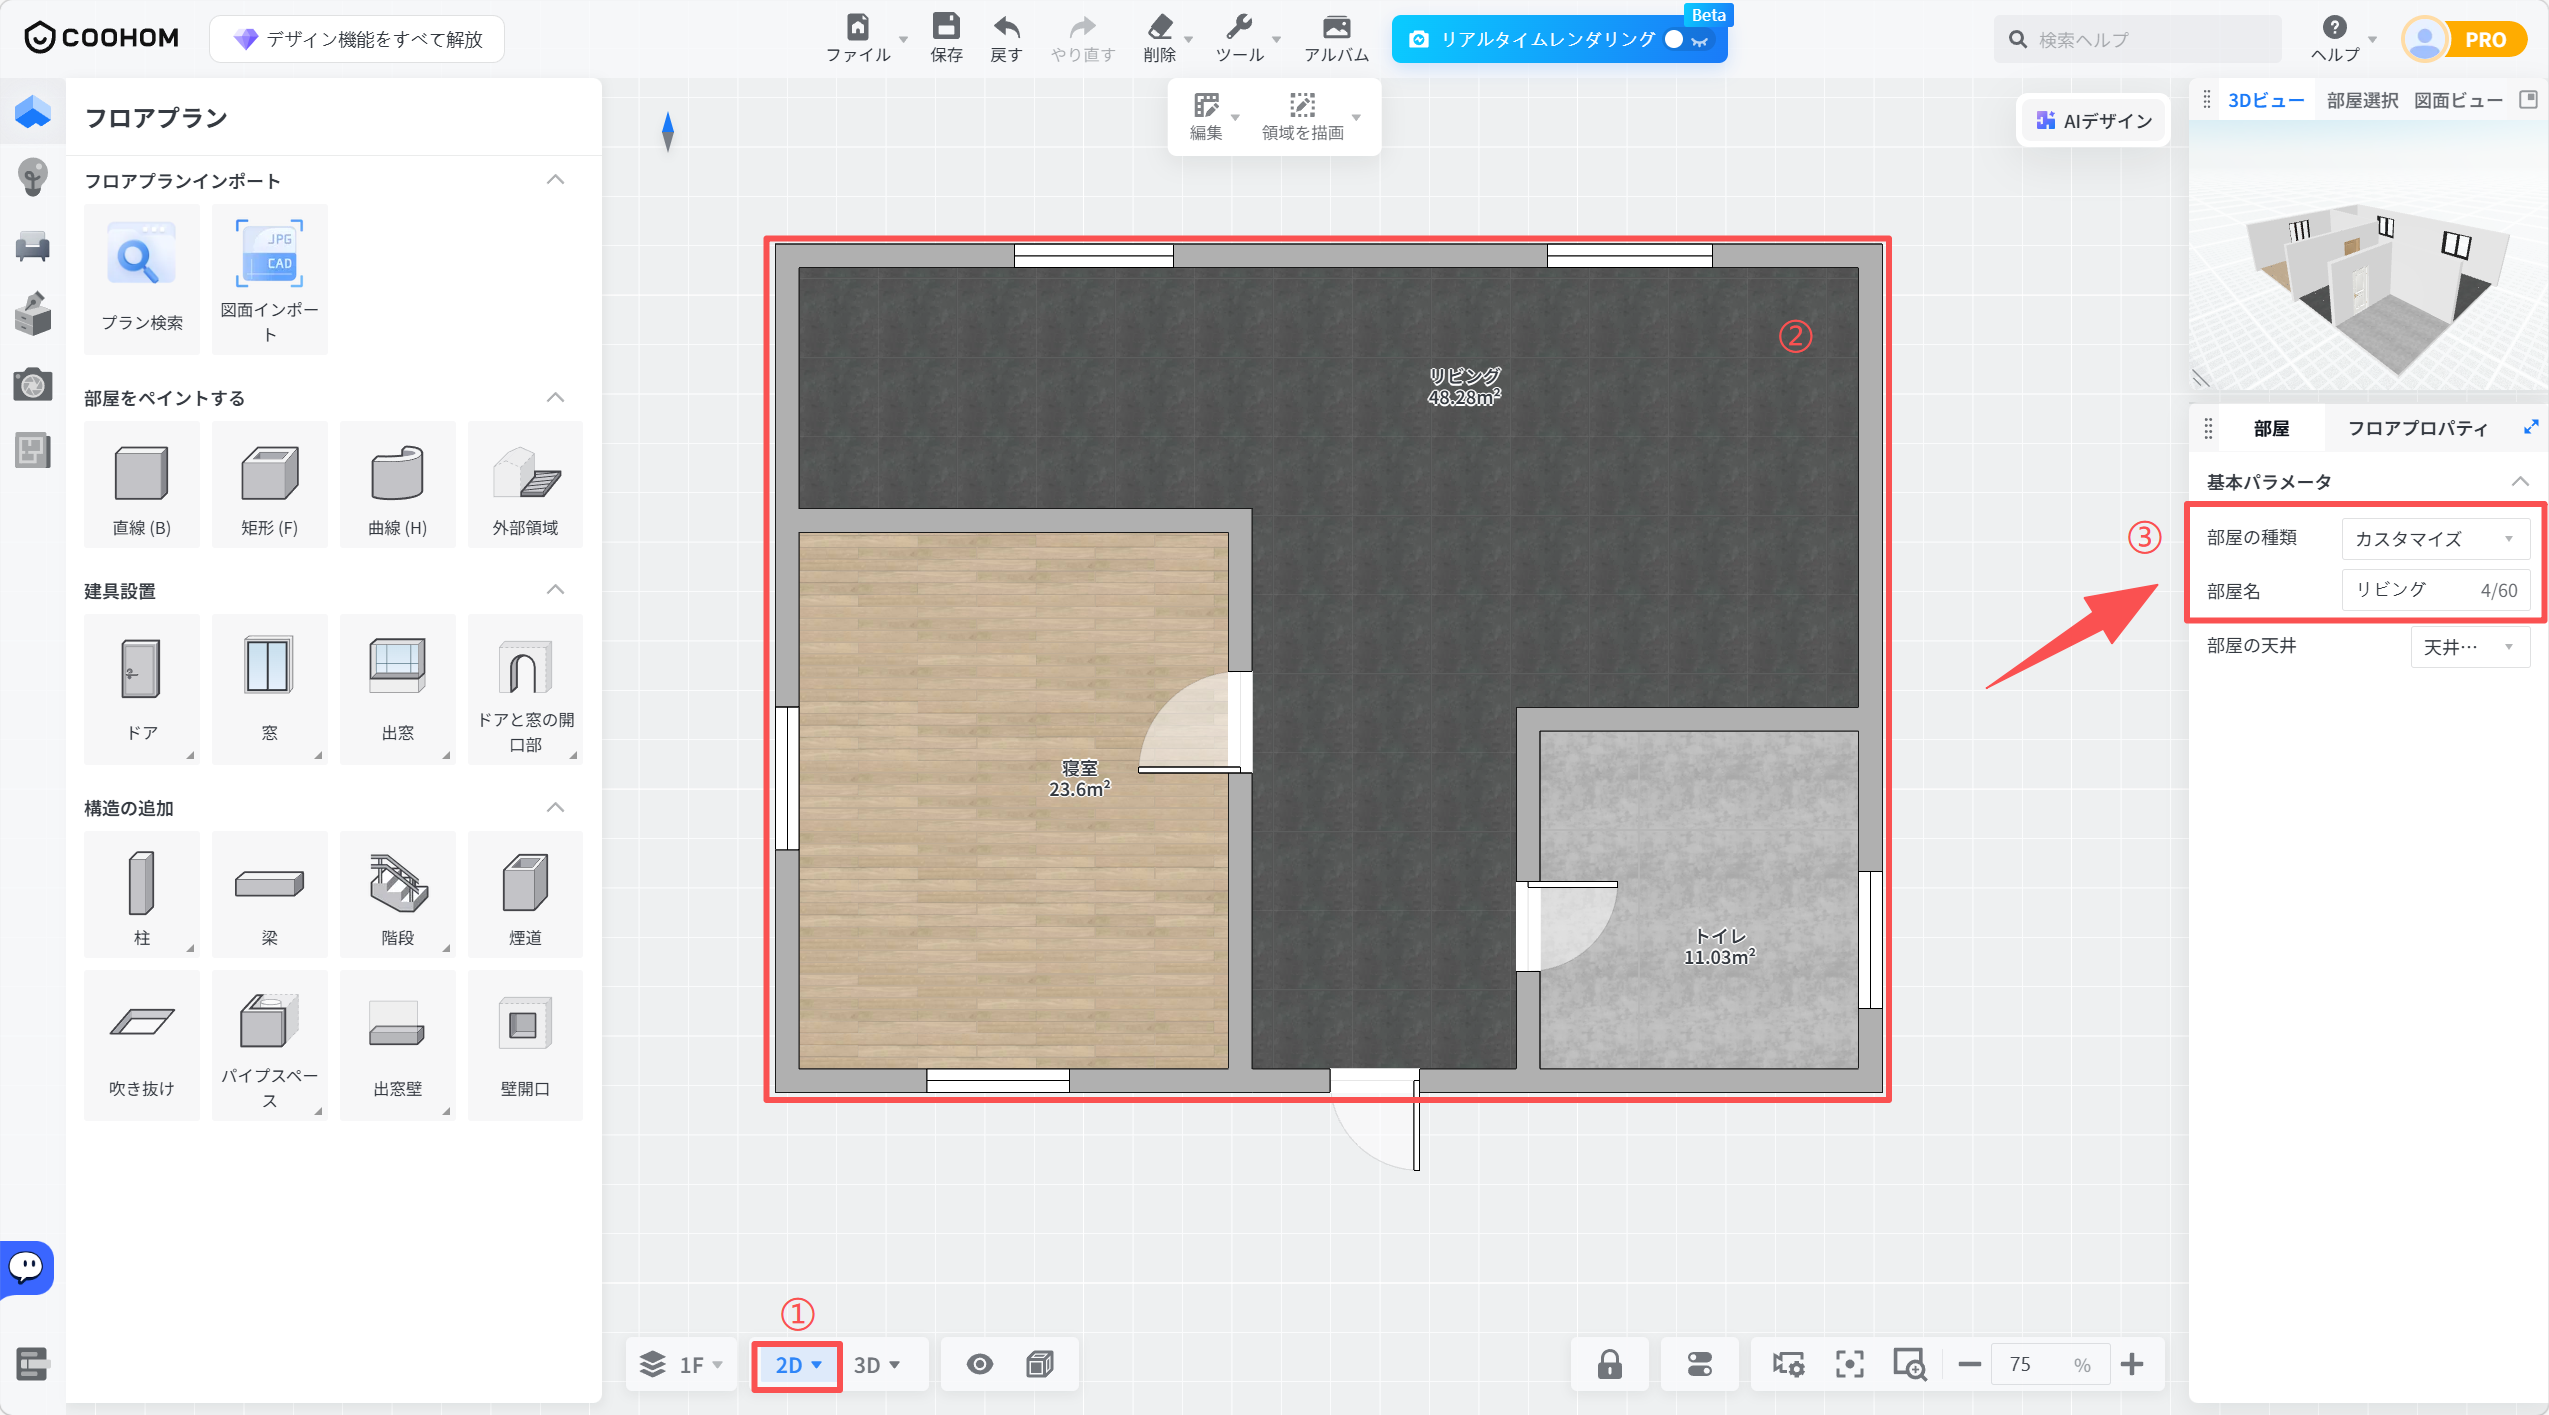Viewport: 2549px width, 1415px height.
Task: Open the 3D view dropdown
Action: click(877, 1365)
